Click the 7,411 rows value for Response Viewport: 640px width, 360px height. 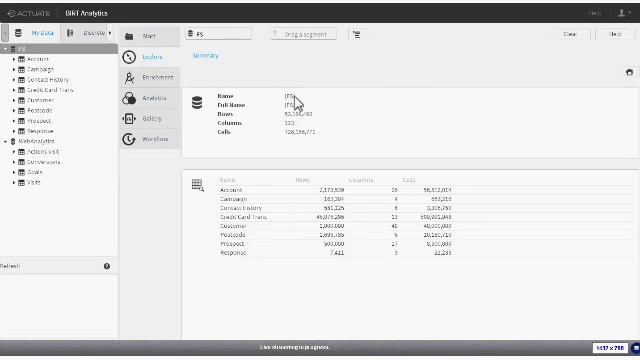click(x=337, y=253)
